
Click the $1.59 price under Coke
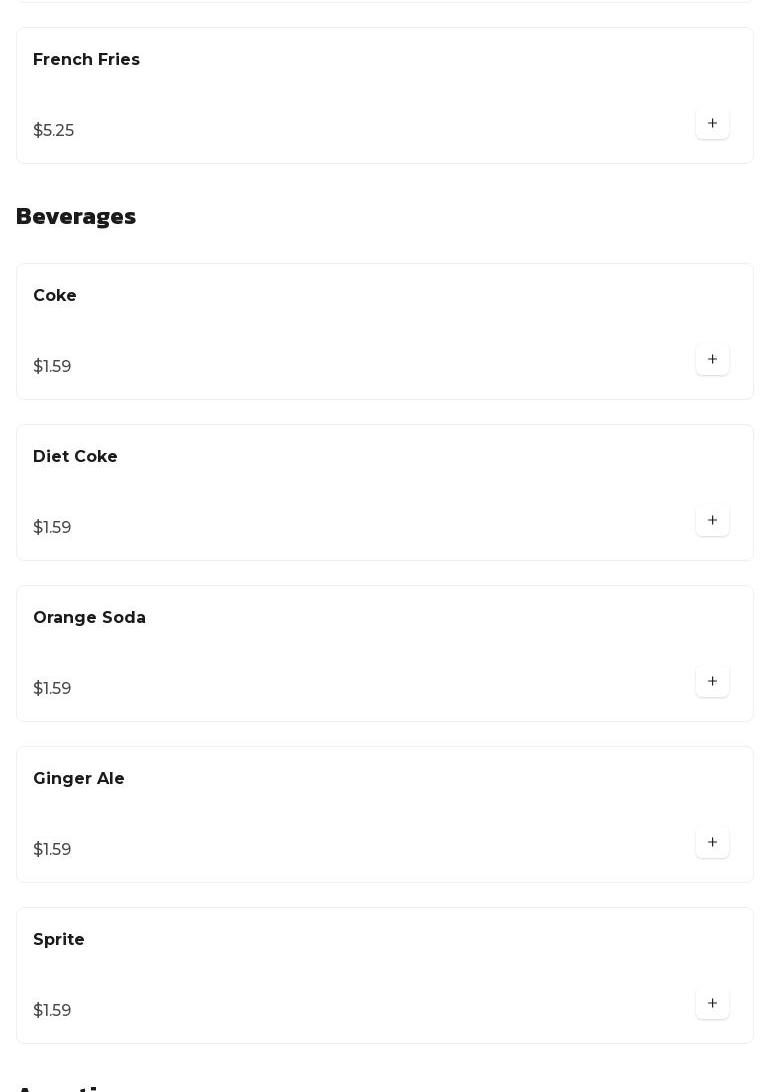click(52, 367)
